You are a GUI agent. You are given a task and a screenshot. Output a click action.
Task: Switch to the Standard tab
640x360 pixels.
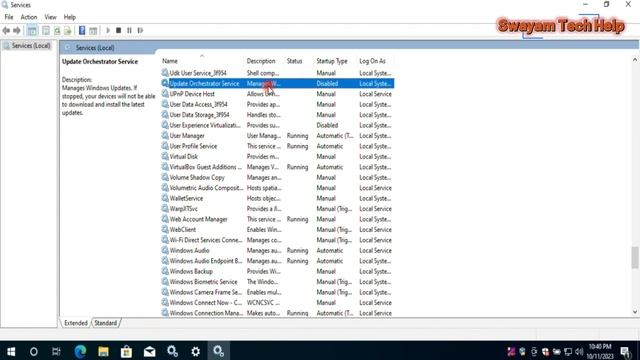[106, 323]
